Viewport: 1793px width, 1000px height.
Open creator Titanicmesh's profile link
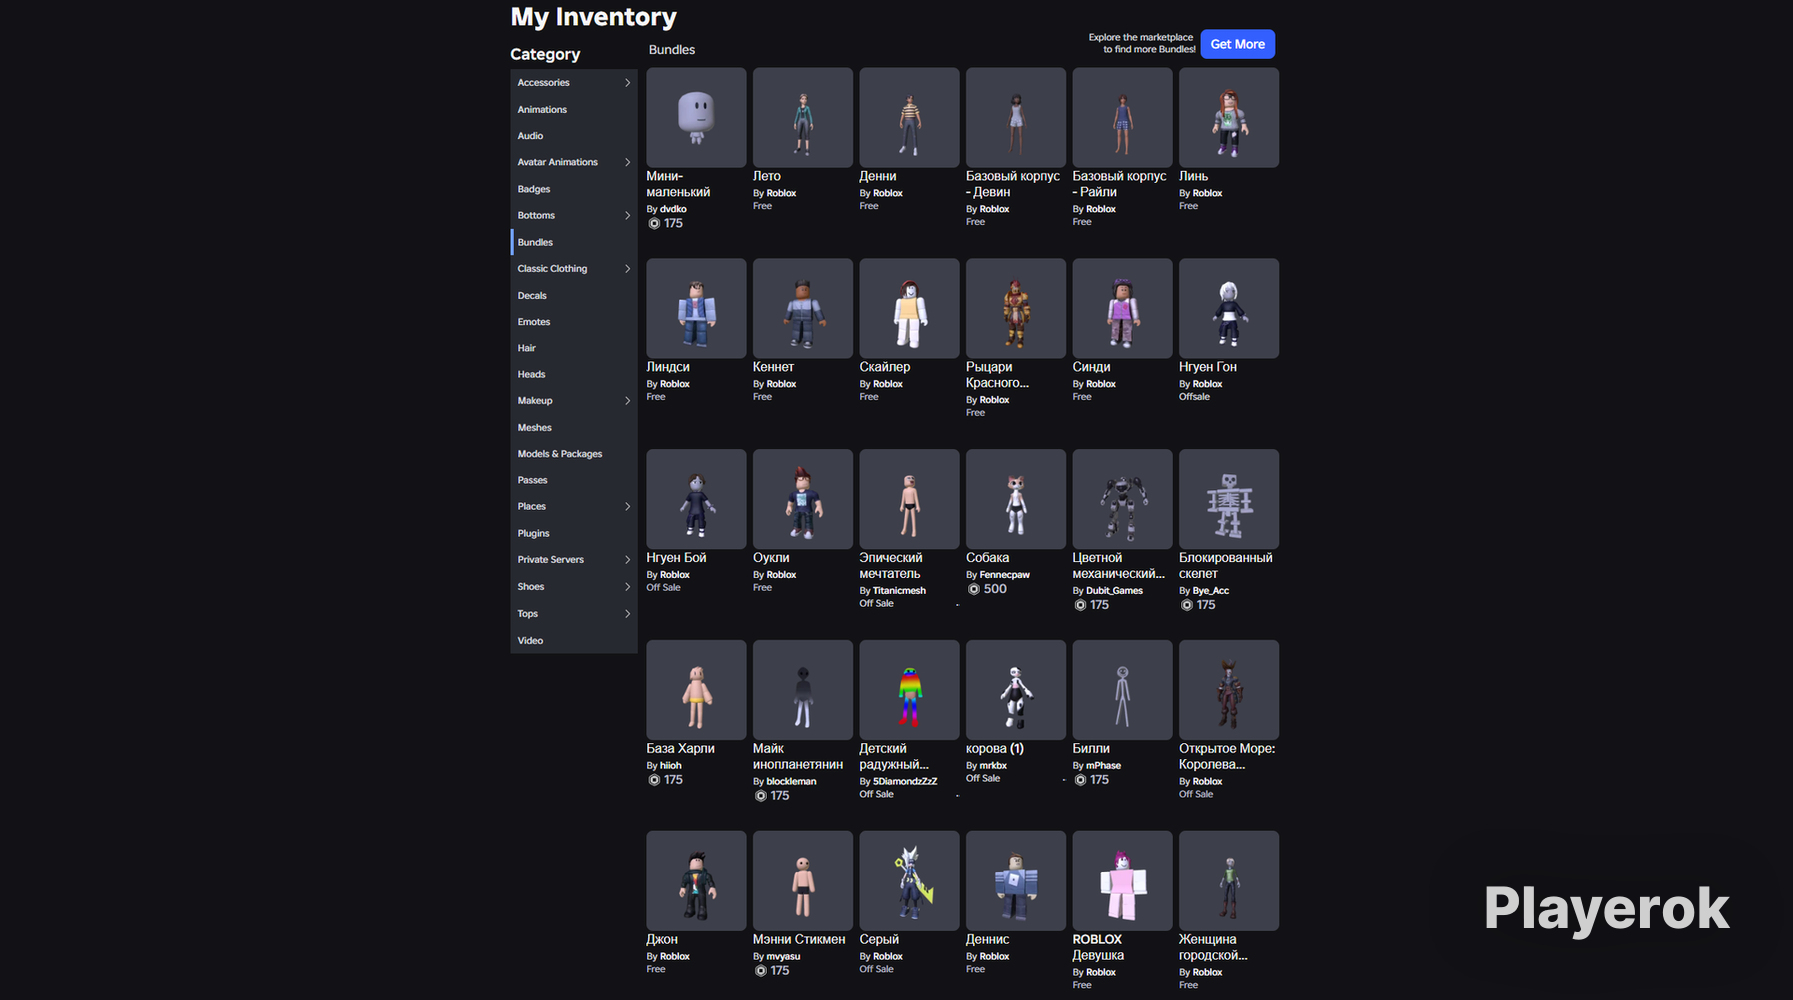[x=899, y=591]
